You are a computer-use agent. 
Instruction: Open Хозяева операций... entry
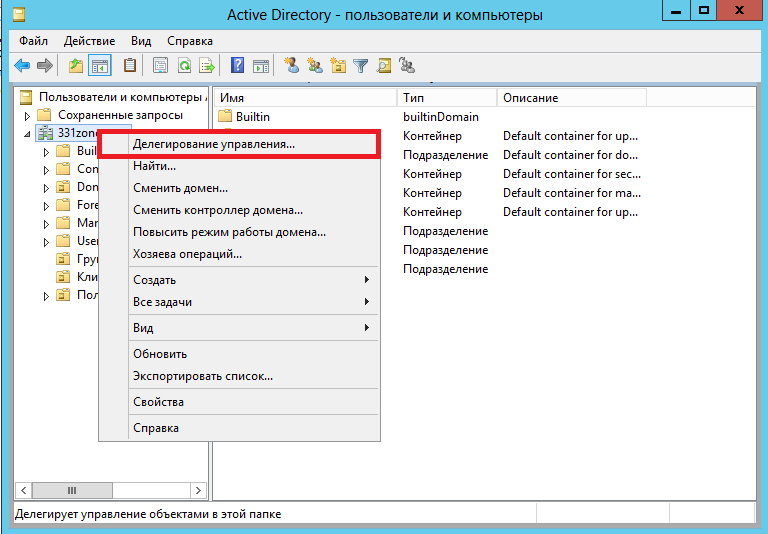240,254
